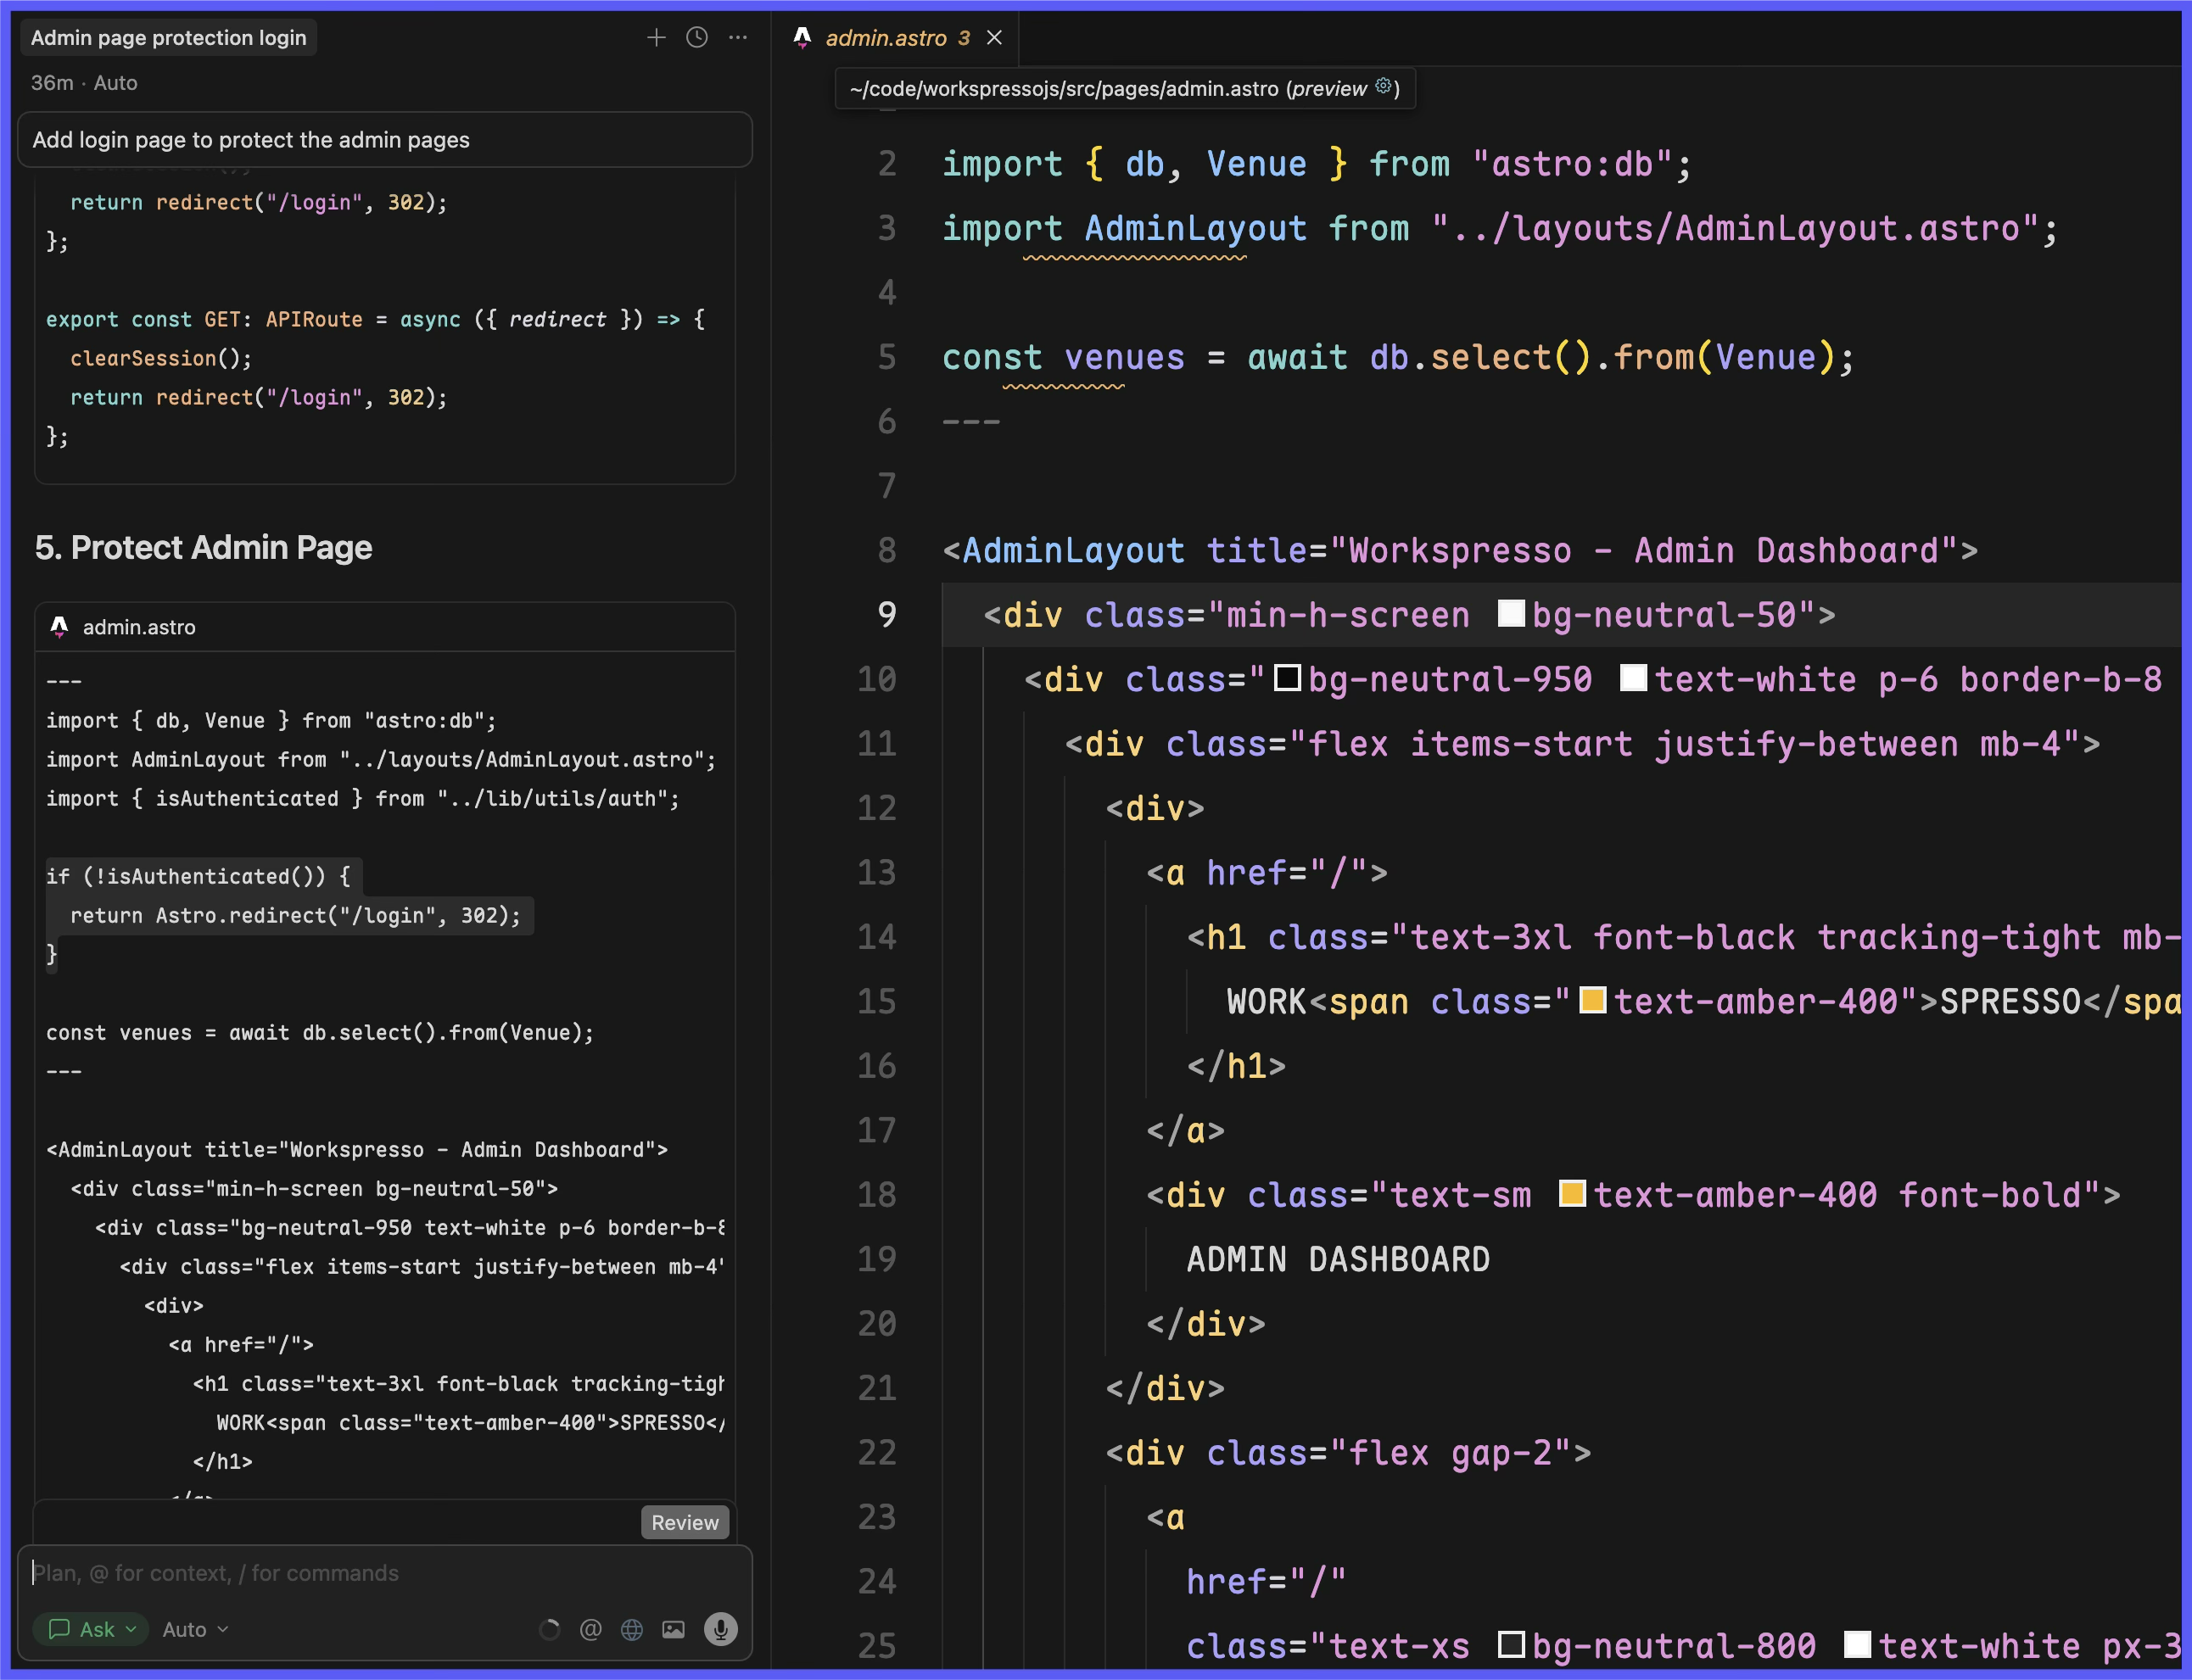Expand the Ask mode dropdown
This screenshot has width=2192, height=1680.
click(x=91, y=1629)
